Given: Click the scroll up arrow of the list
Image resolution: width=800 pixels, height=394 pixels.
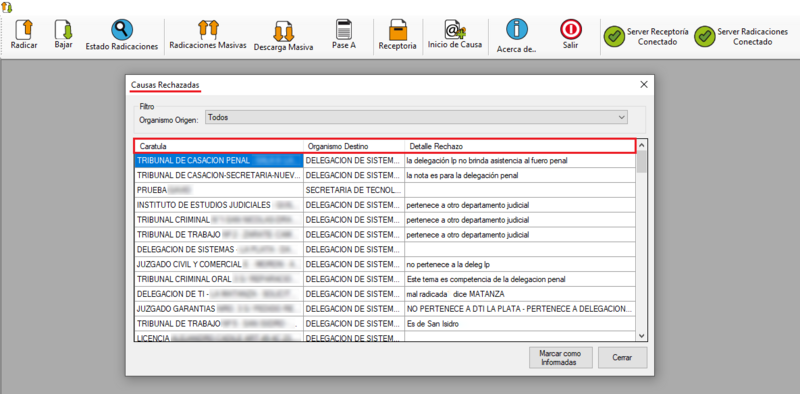Looking at the screenshot, I should [642, 144].
